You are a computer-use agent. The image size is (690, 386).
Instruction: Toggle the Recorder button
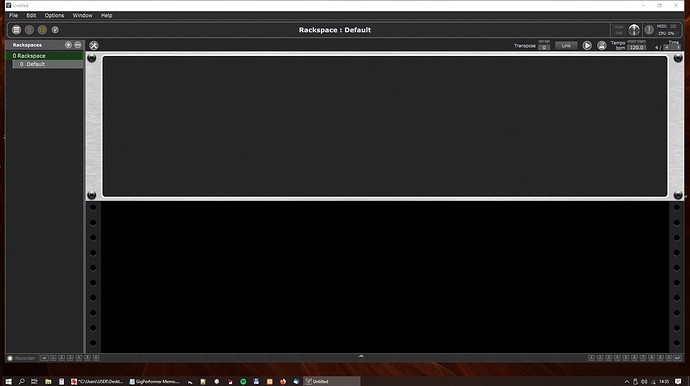[21, 358]
